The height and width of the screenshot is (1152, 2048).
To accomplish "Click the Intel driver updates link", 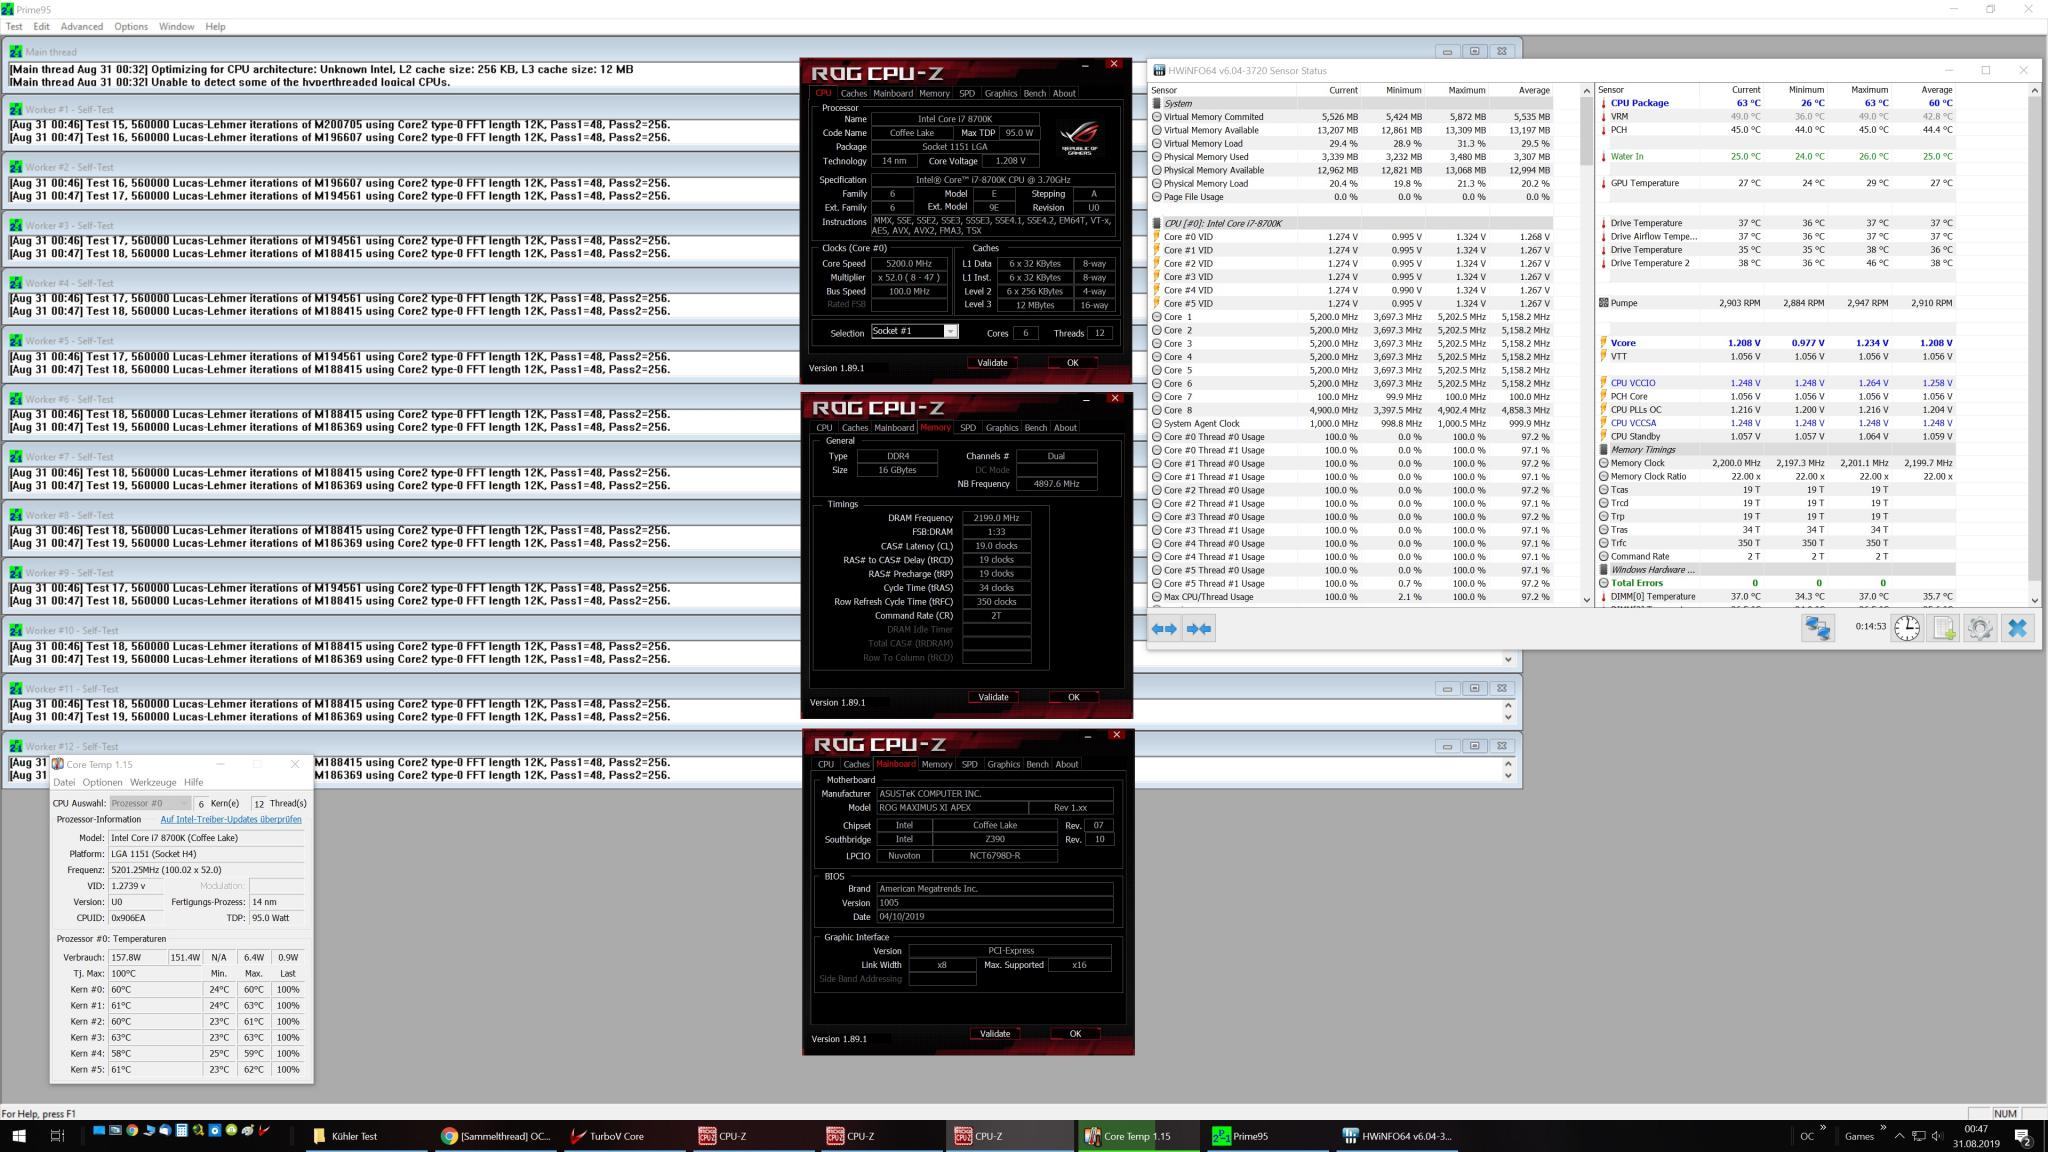I will (230, 819).
